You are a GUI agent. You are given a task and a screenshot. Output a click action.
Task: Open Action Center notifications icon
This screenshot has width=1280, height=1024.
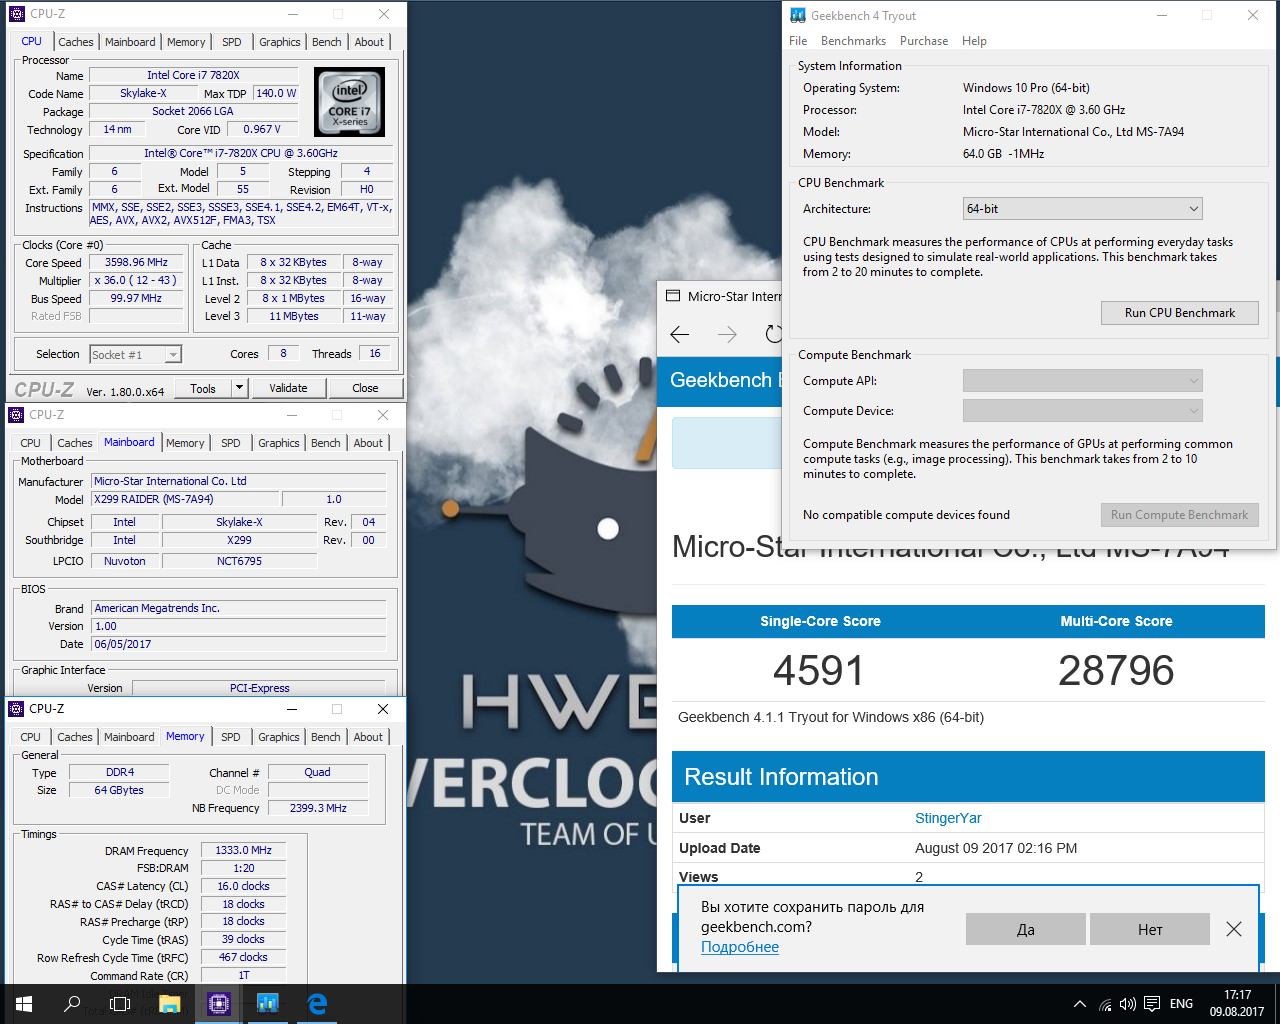click(x=1152, y=1004)
